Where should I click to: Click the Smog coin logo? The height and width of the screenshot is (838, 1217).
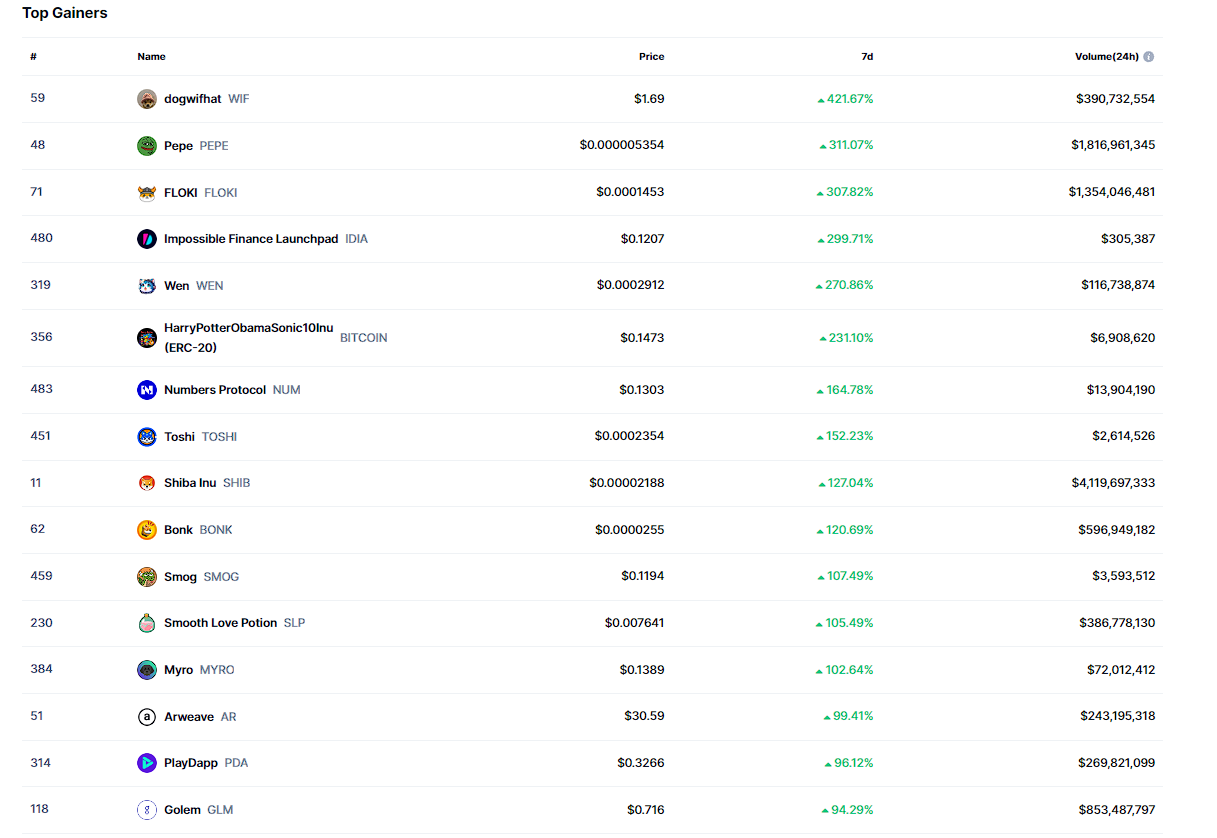(x=147, y=577)
